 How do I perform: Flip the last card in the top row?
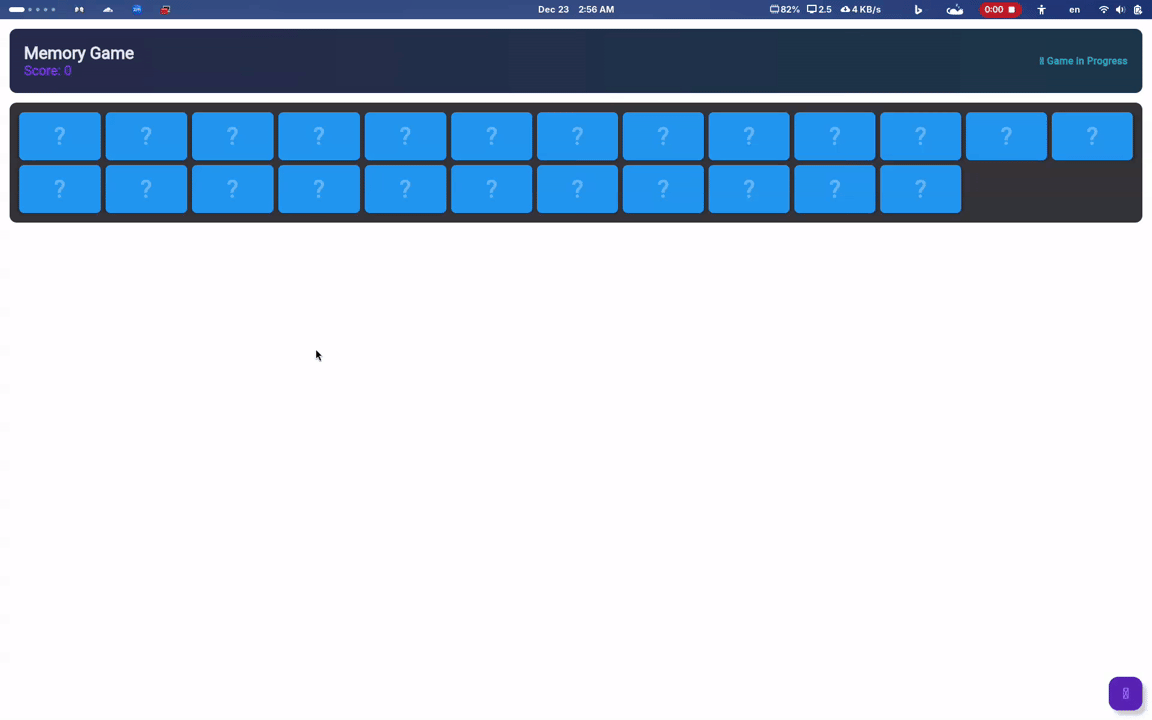coord(1092,136)
